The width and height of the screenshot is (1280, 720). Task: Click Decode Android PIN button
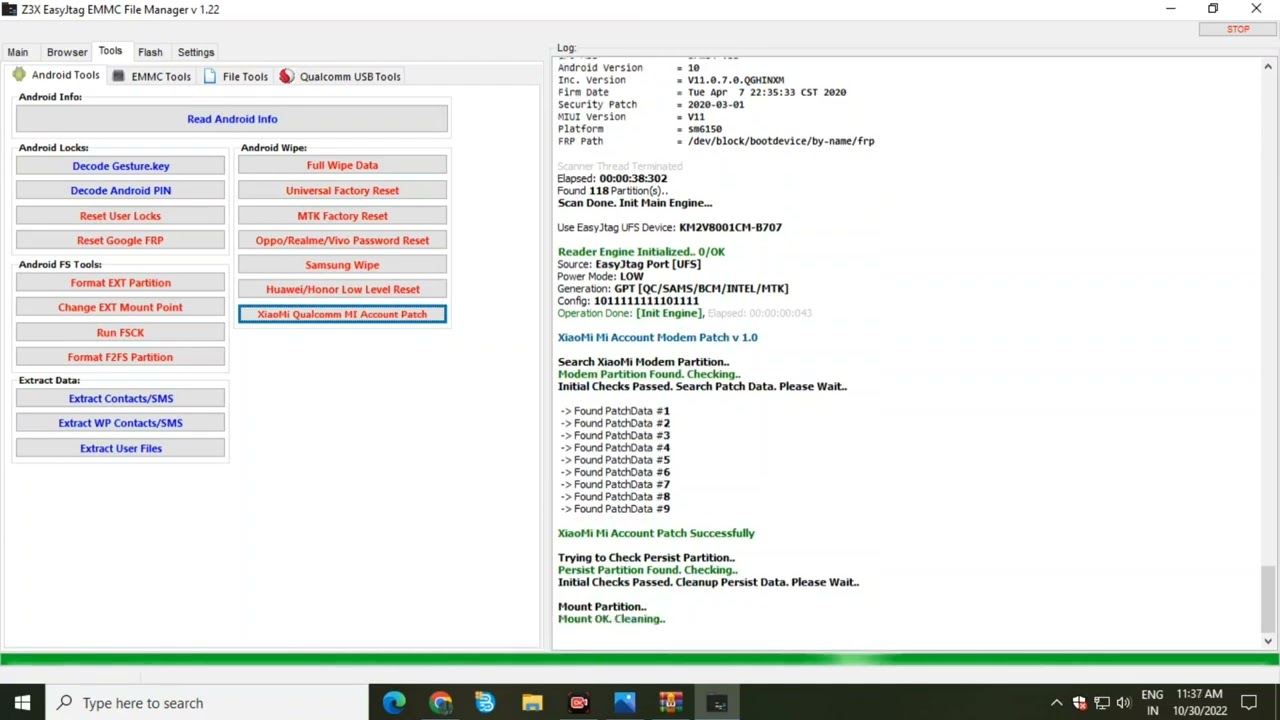pos(120,190)
